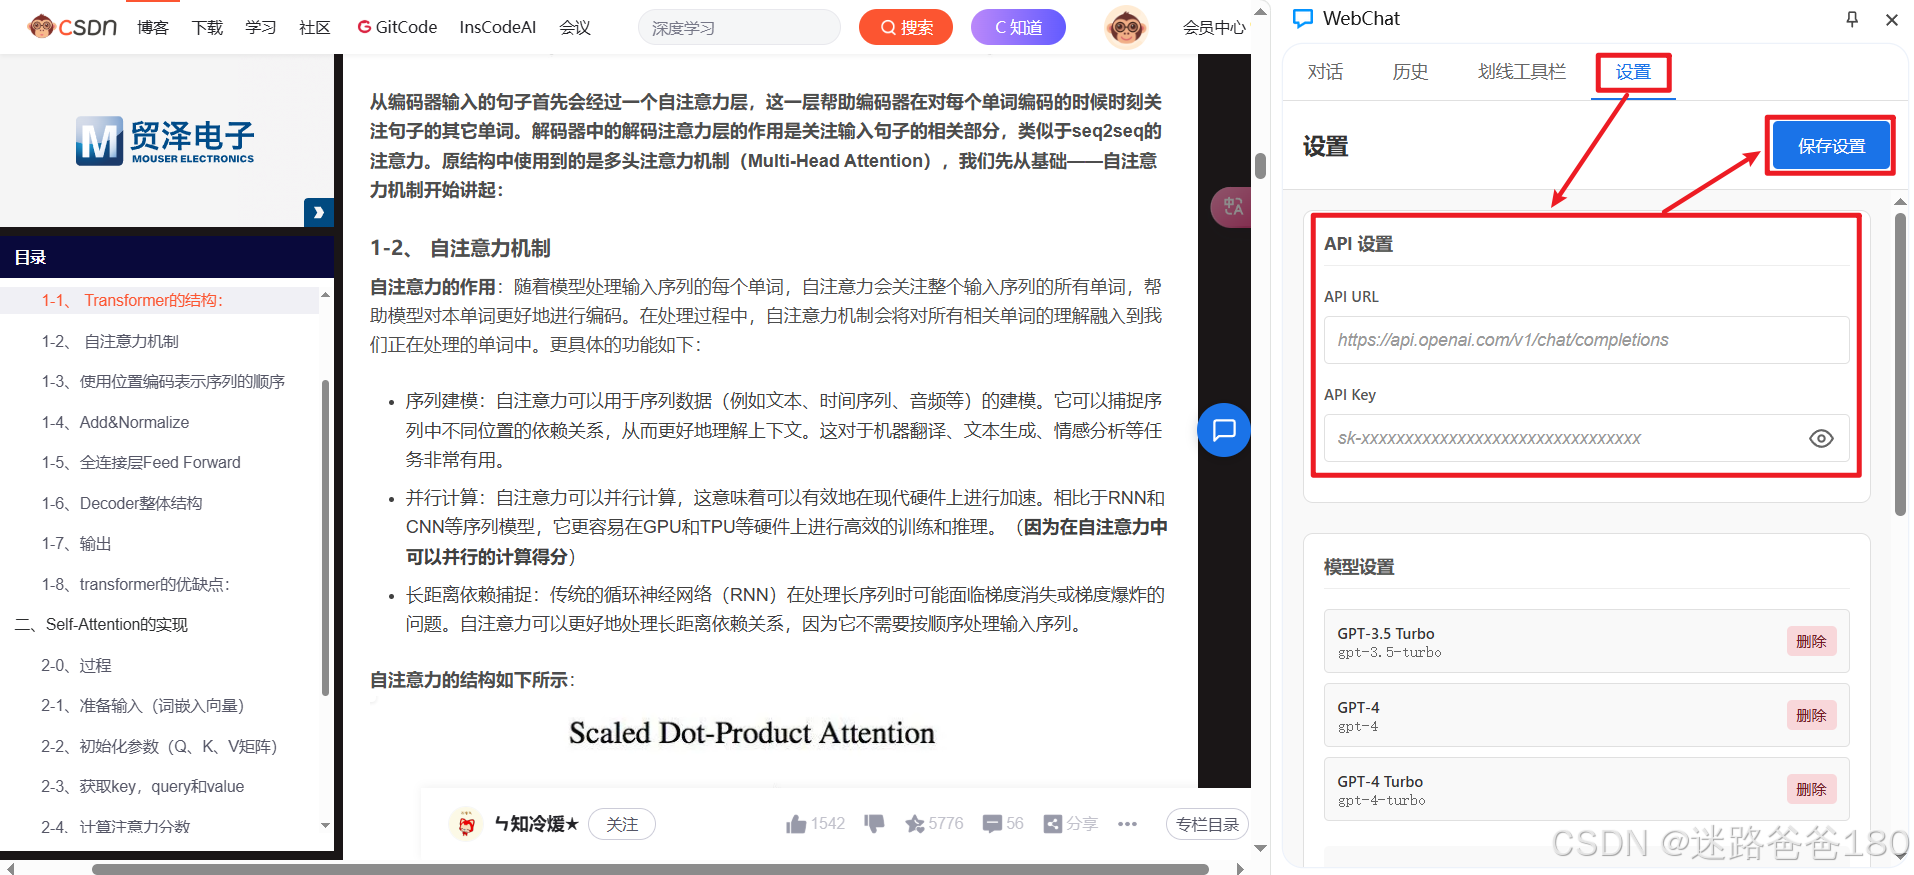Jump to 1-1、Transformer的结构 in contents

132,300
